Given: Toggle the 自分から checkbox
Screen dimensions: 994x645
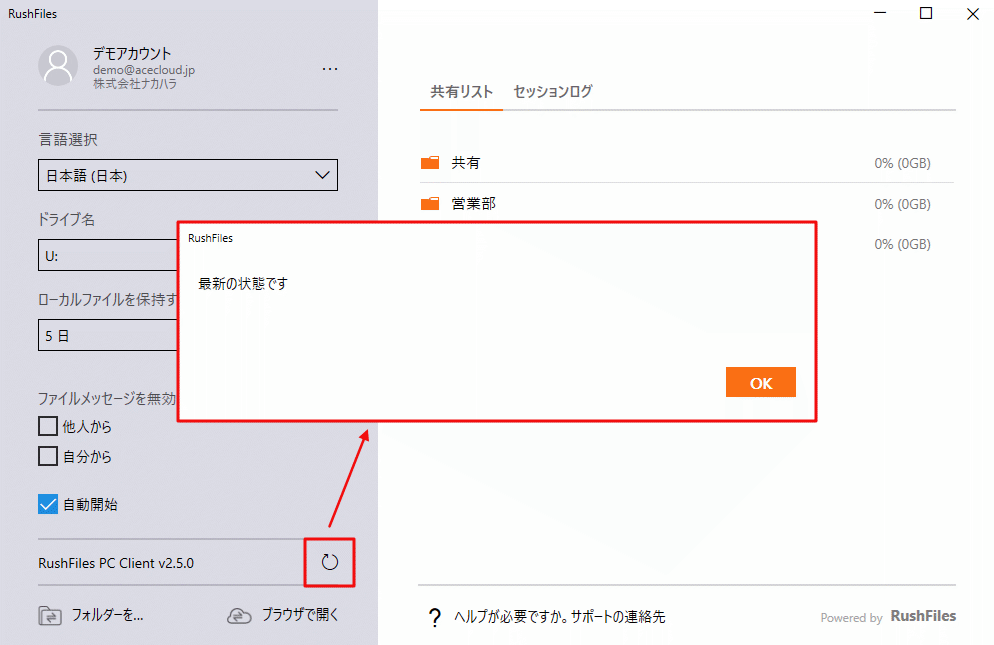Looking at the screenshot, I should (x=48, y=456).
